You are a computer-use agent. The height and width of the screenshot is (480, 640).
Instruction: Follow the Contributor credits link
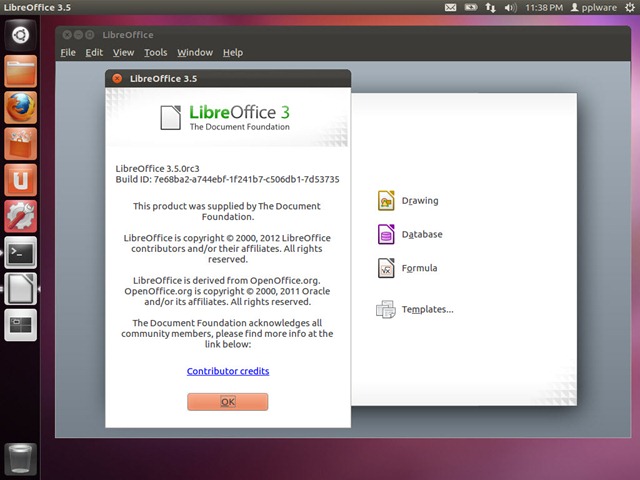[228, 371]
